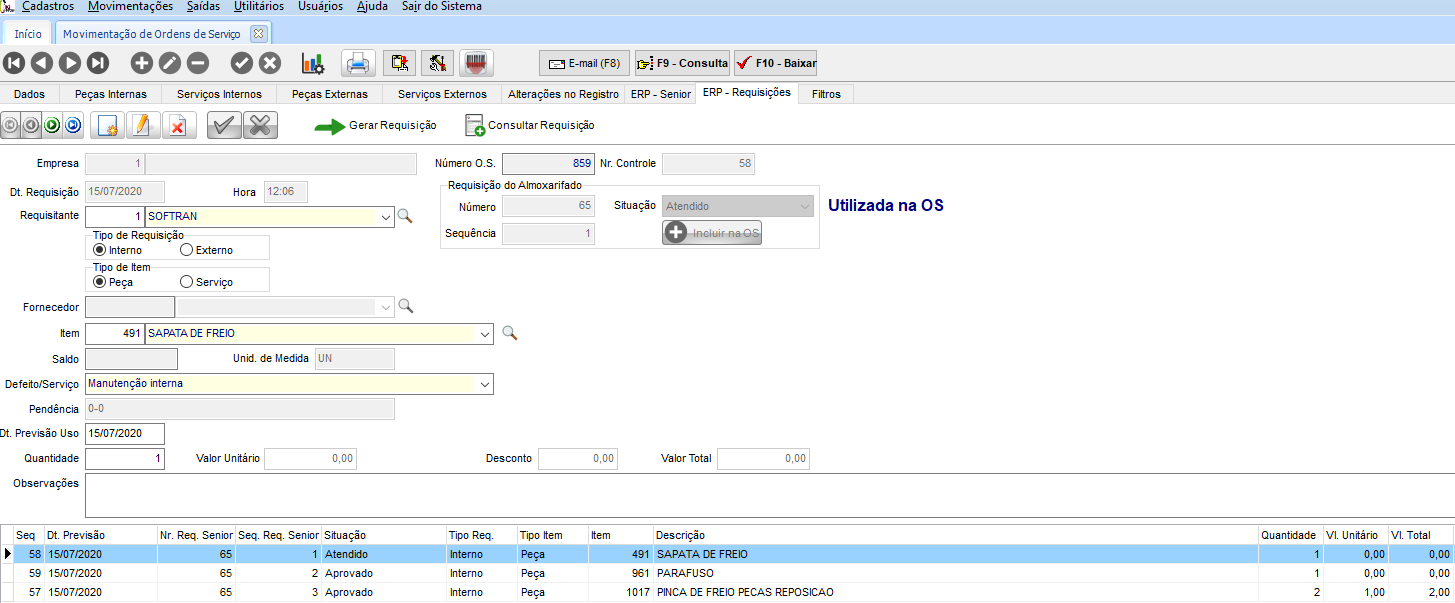Click Gerar Requisição
The width and height of the screenshot is (1455, 603).
[x=376, y=126]
